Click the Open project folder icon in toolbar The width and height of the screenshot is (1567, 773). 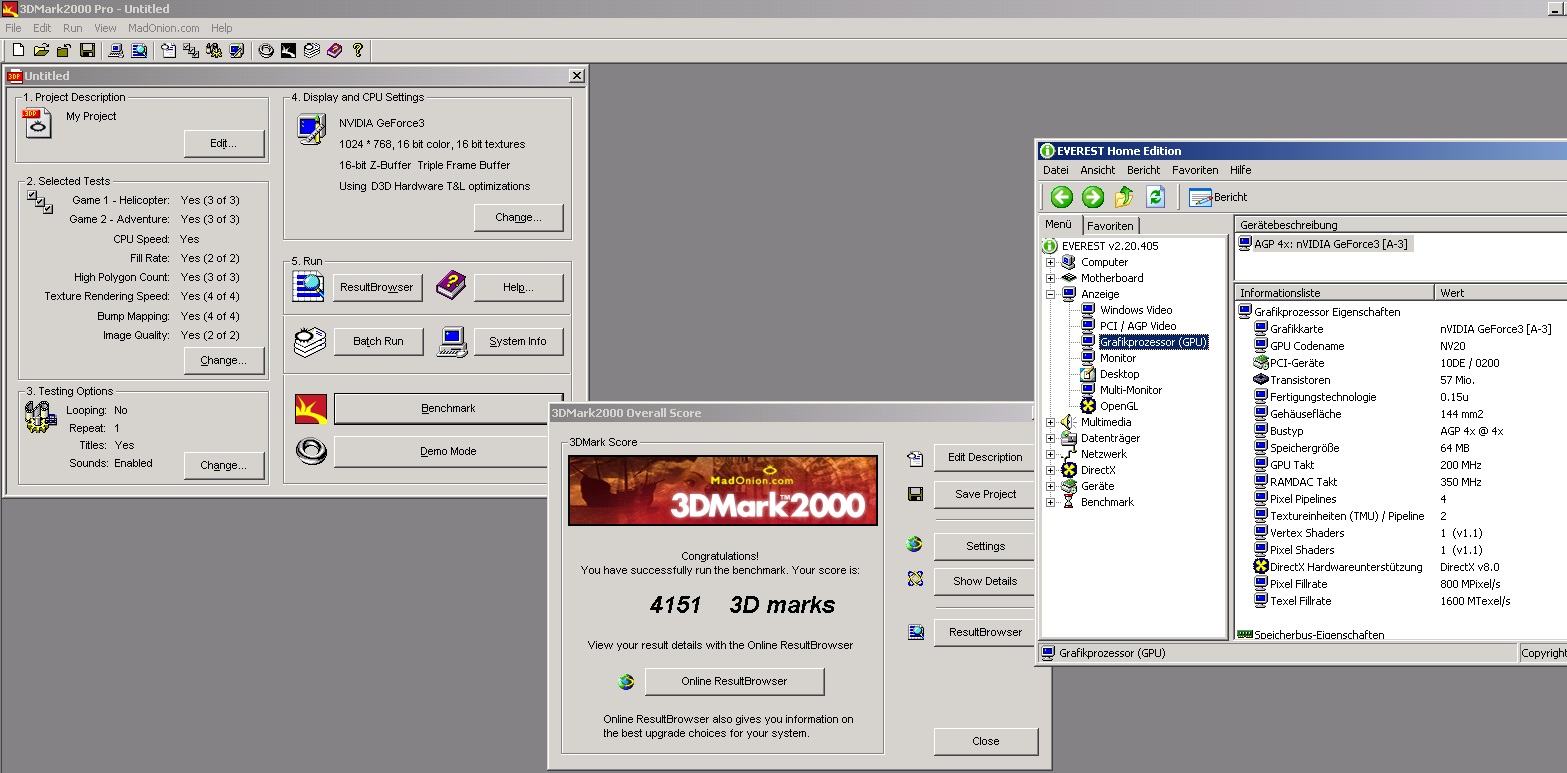[x=42, y=50]
